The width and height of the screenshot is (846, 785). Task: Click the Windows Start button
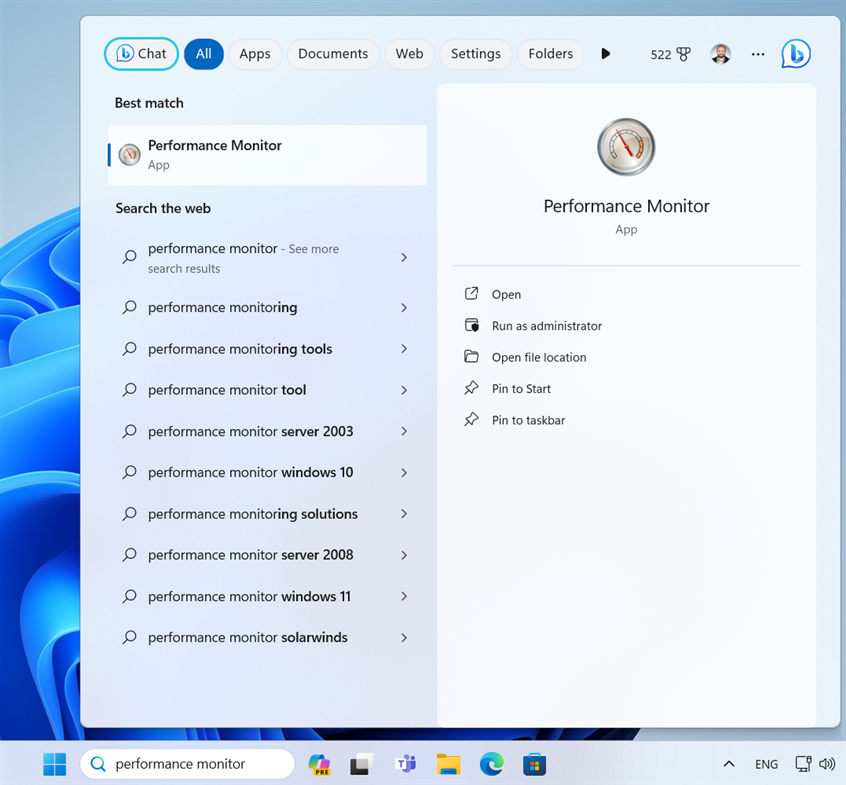click(x=54, y=764)
